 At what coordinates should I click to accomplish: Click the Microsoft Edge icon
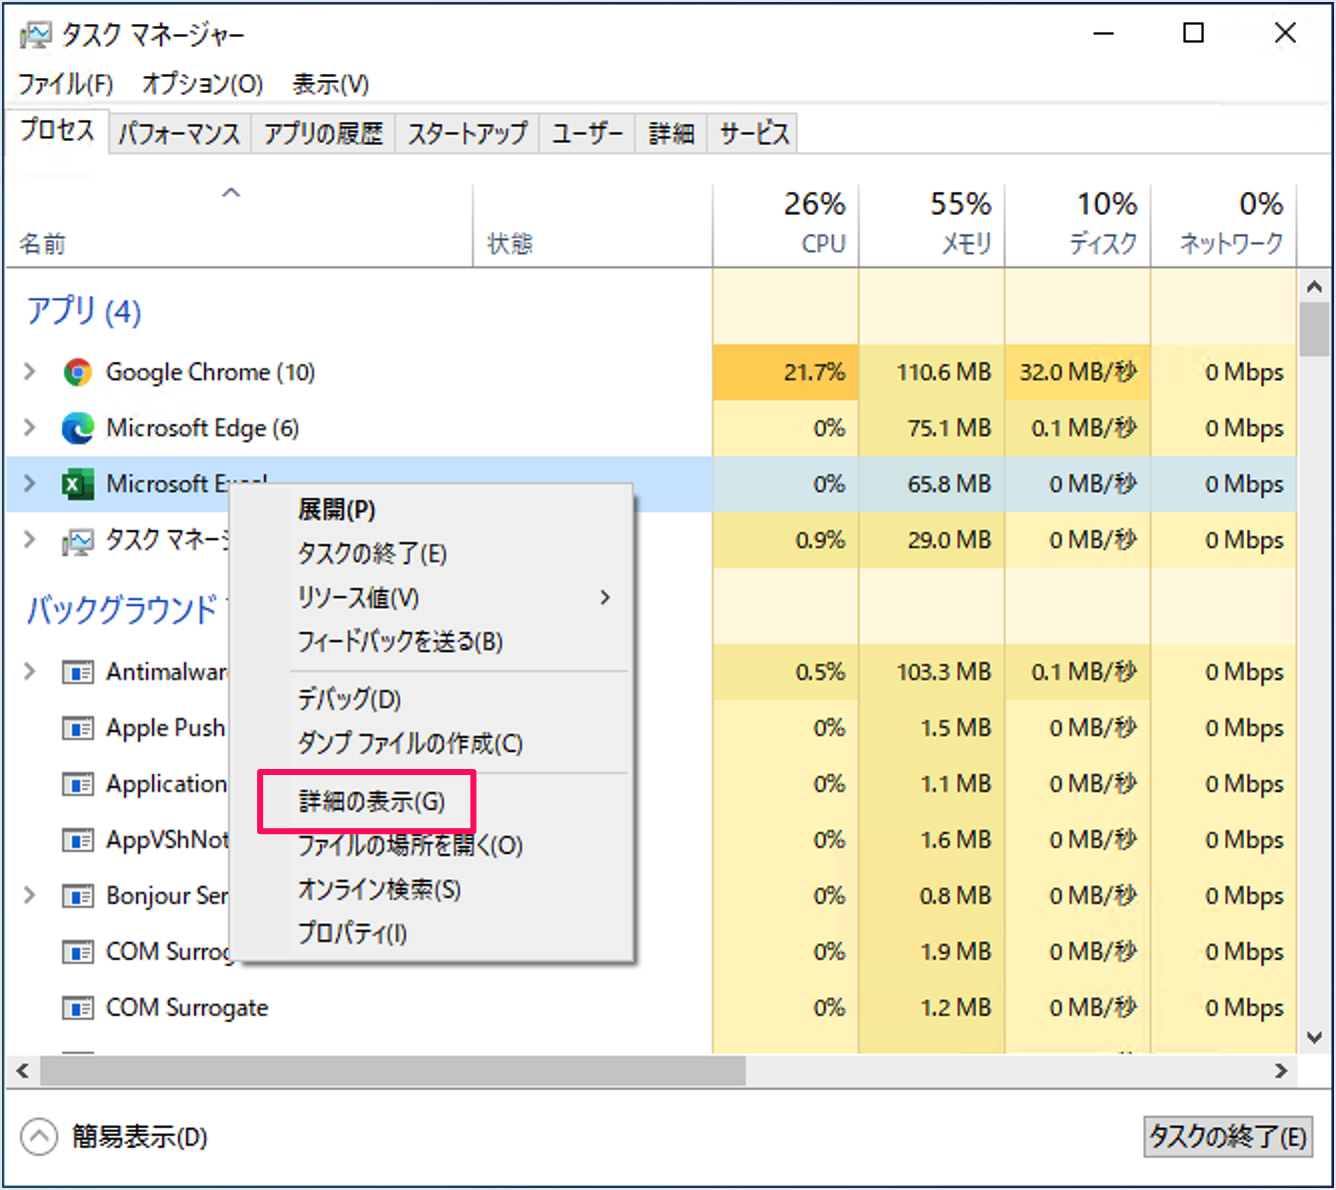[x=77, y=428]
